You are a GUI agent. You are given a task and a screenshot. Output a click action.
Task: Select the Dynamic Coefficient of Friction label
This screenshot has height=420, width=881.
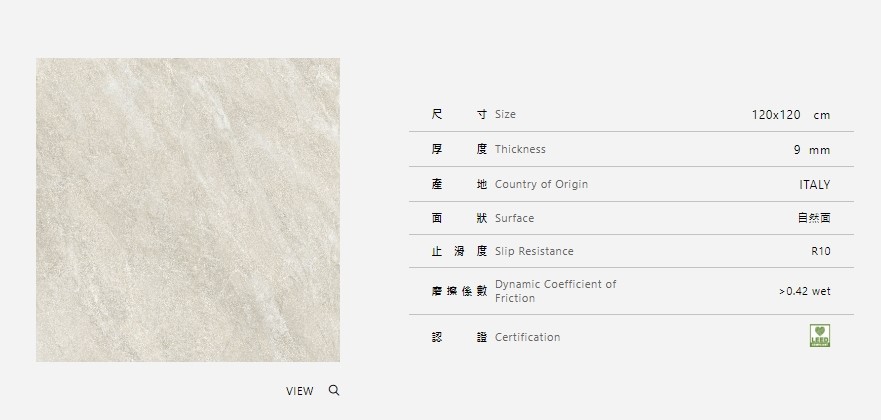(555, 291)
